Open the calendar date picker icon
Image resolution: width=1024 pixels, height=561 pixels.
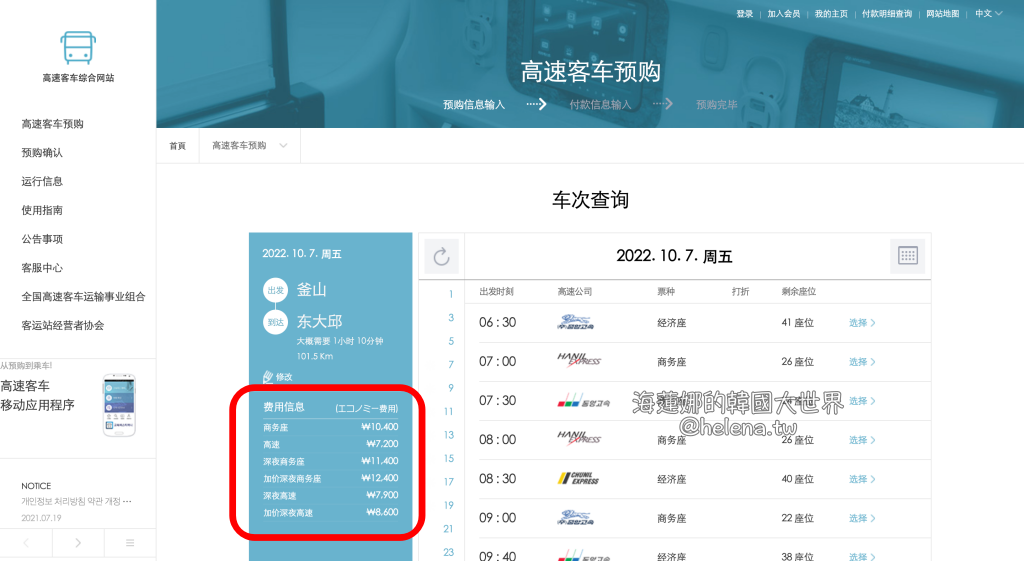click(x=907, y=256)
